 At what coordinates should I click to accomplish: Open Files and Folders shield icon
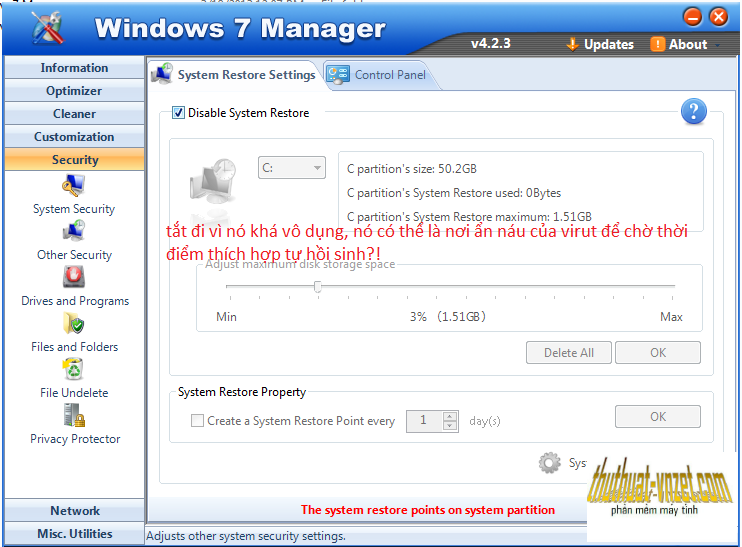73,323
